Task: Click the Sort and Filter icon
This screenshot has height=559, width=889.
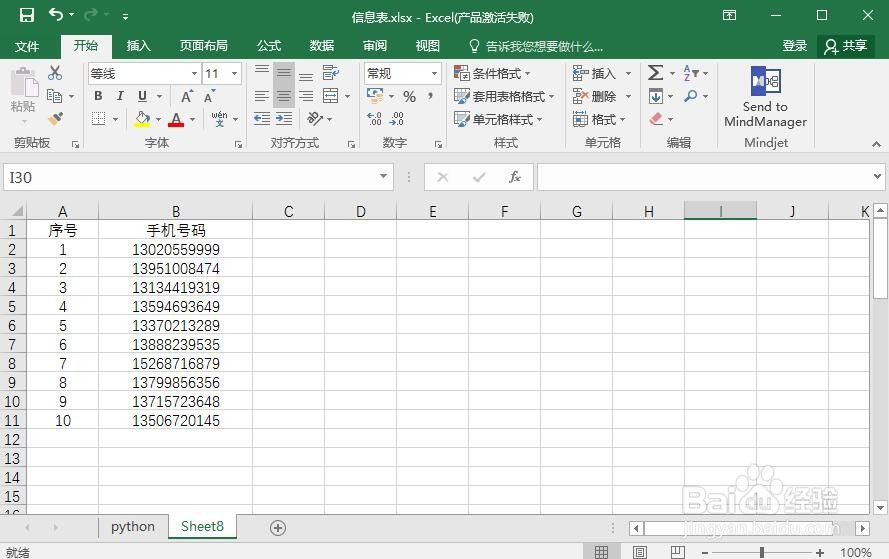Action: pyautogui.click(x=691, y=73)
